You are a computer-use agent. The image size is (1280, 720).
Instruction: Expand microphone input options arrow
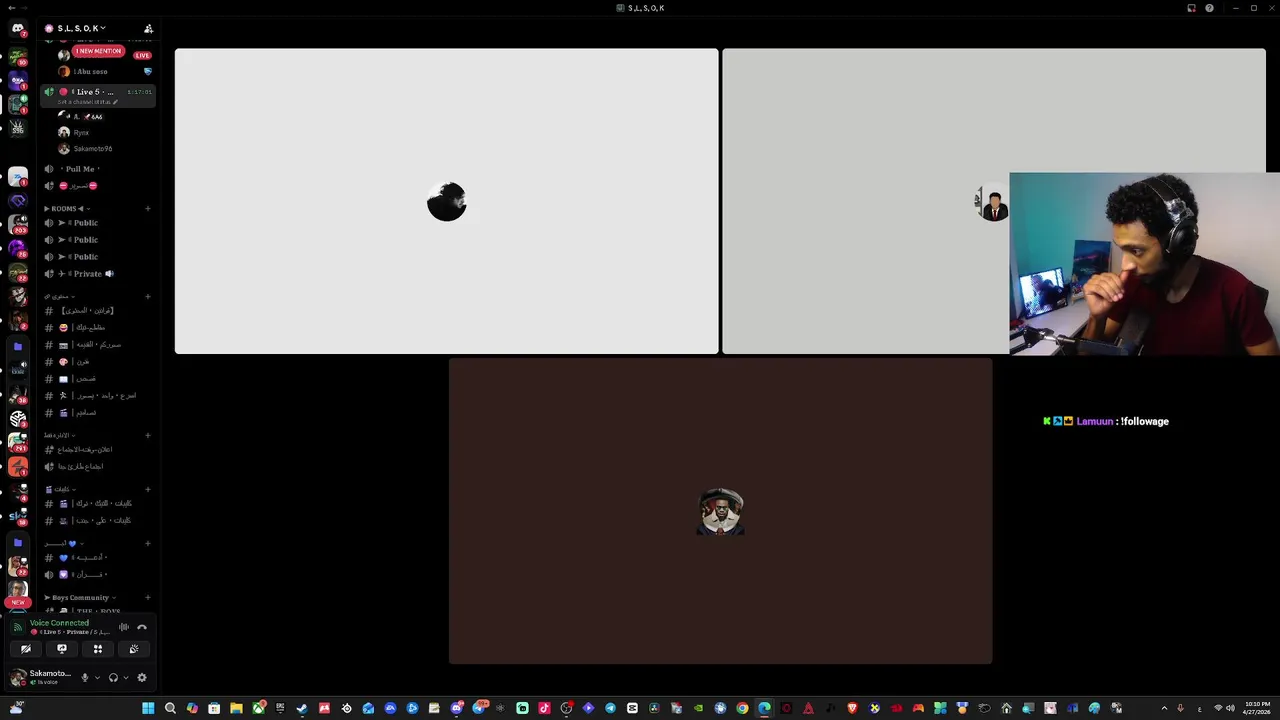tap(97, 678)
